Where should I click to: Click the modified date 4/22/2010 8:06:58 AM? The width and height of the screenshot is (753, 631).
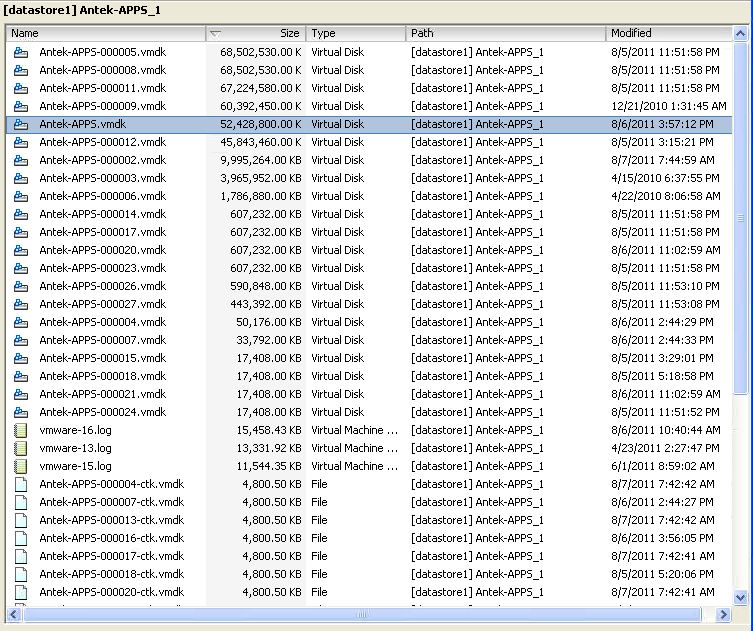point(666,196)
